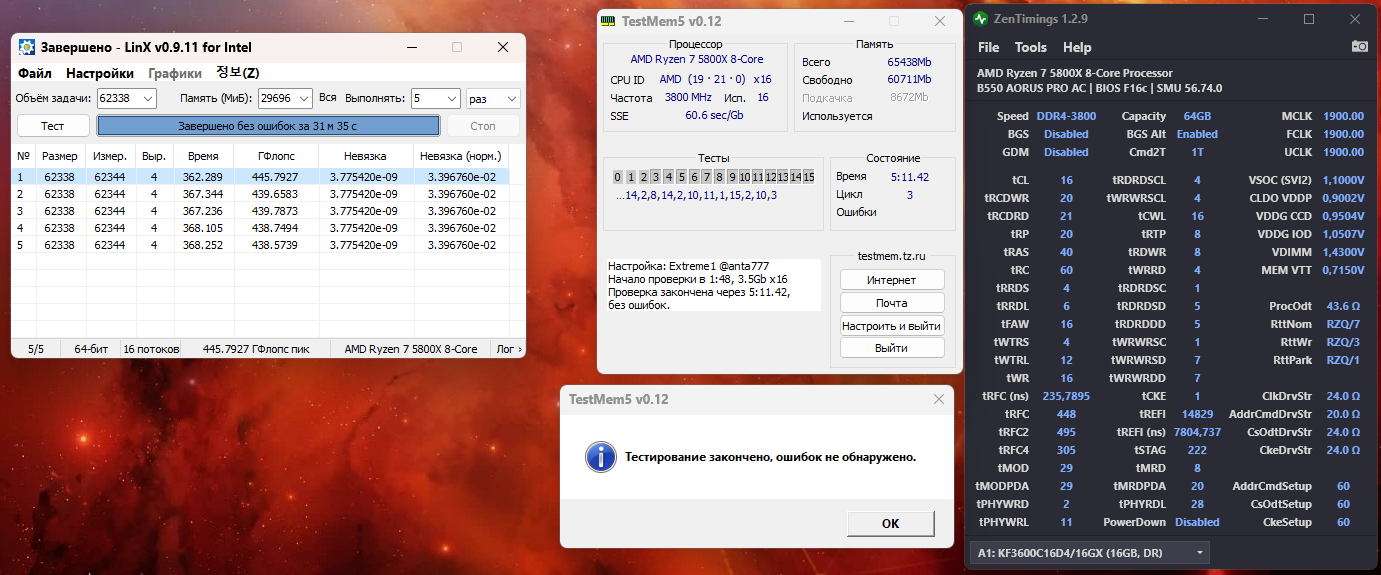Viewport: 1381px width, 575px height.
Task: Open the File menu in ZenTimings
Action: (x=988, y=47)
